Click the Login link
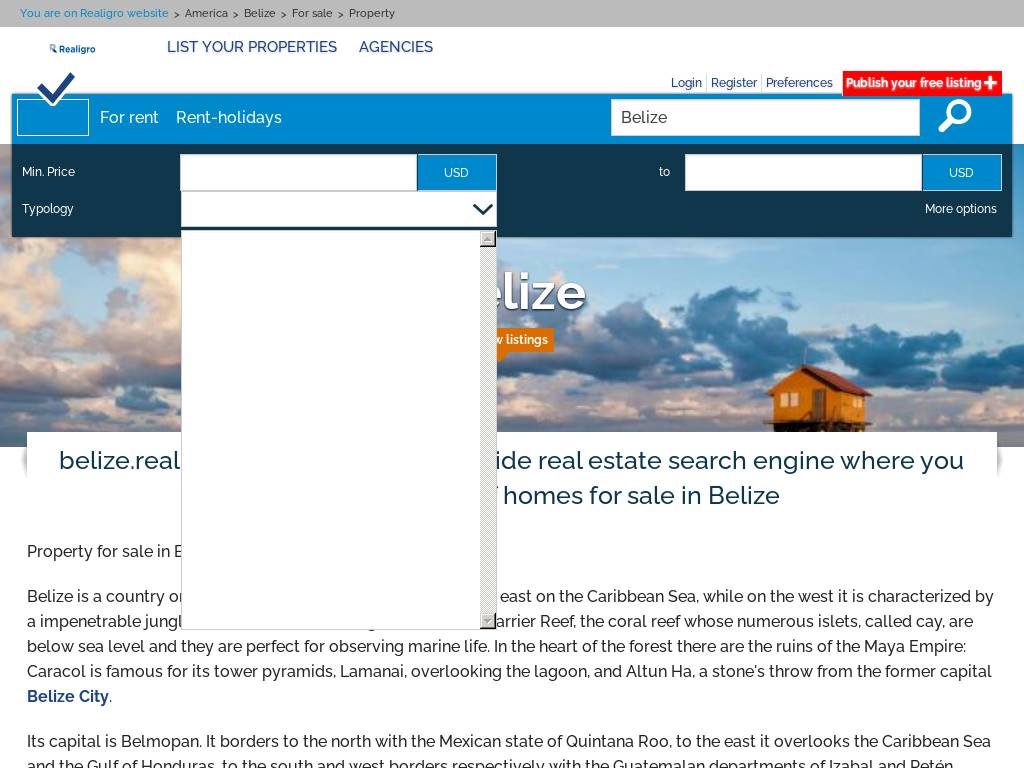Screen dimensions: 1024x768 pos(686,83)
